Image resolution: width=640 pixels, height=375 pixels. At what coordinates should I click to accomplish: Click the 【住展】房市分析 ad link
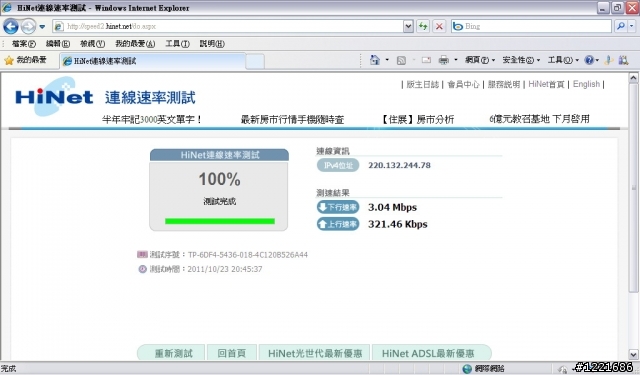[x=416, y=120]
